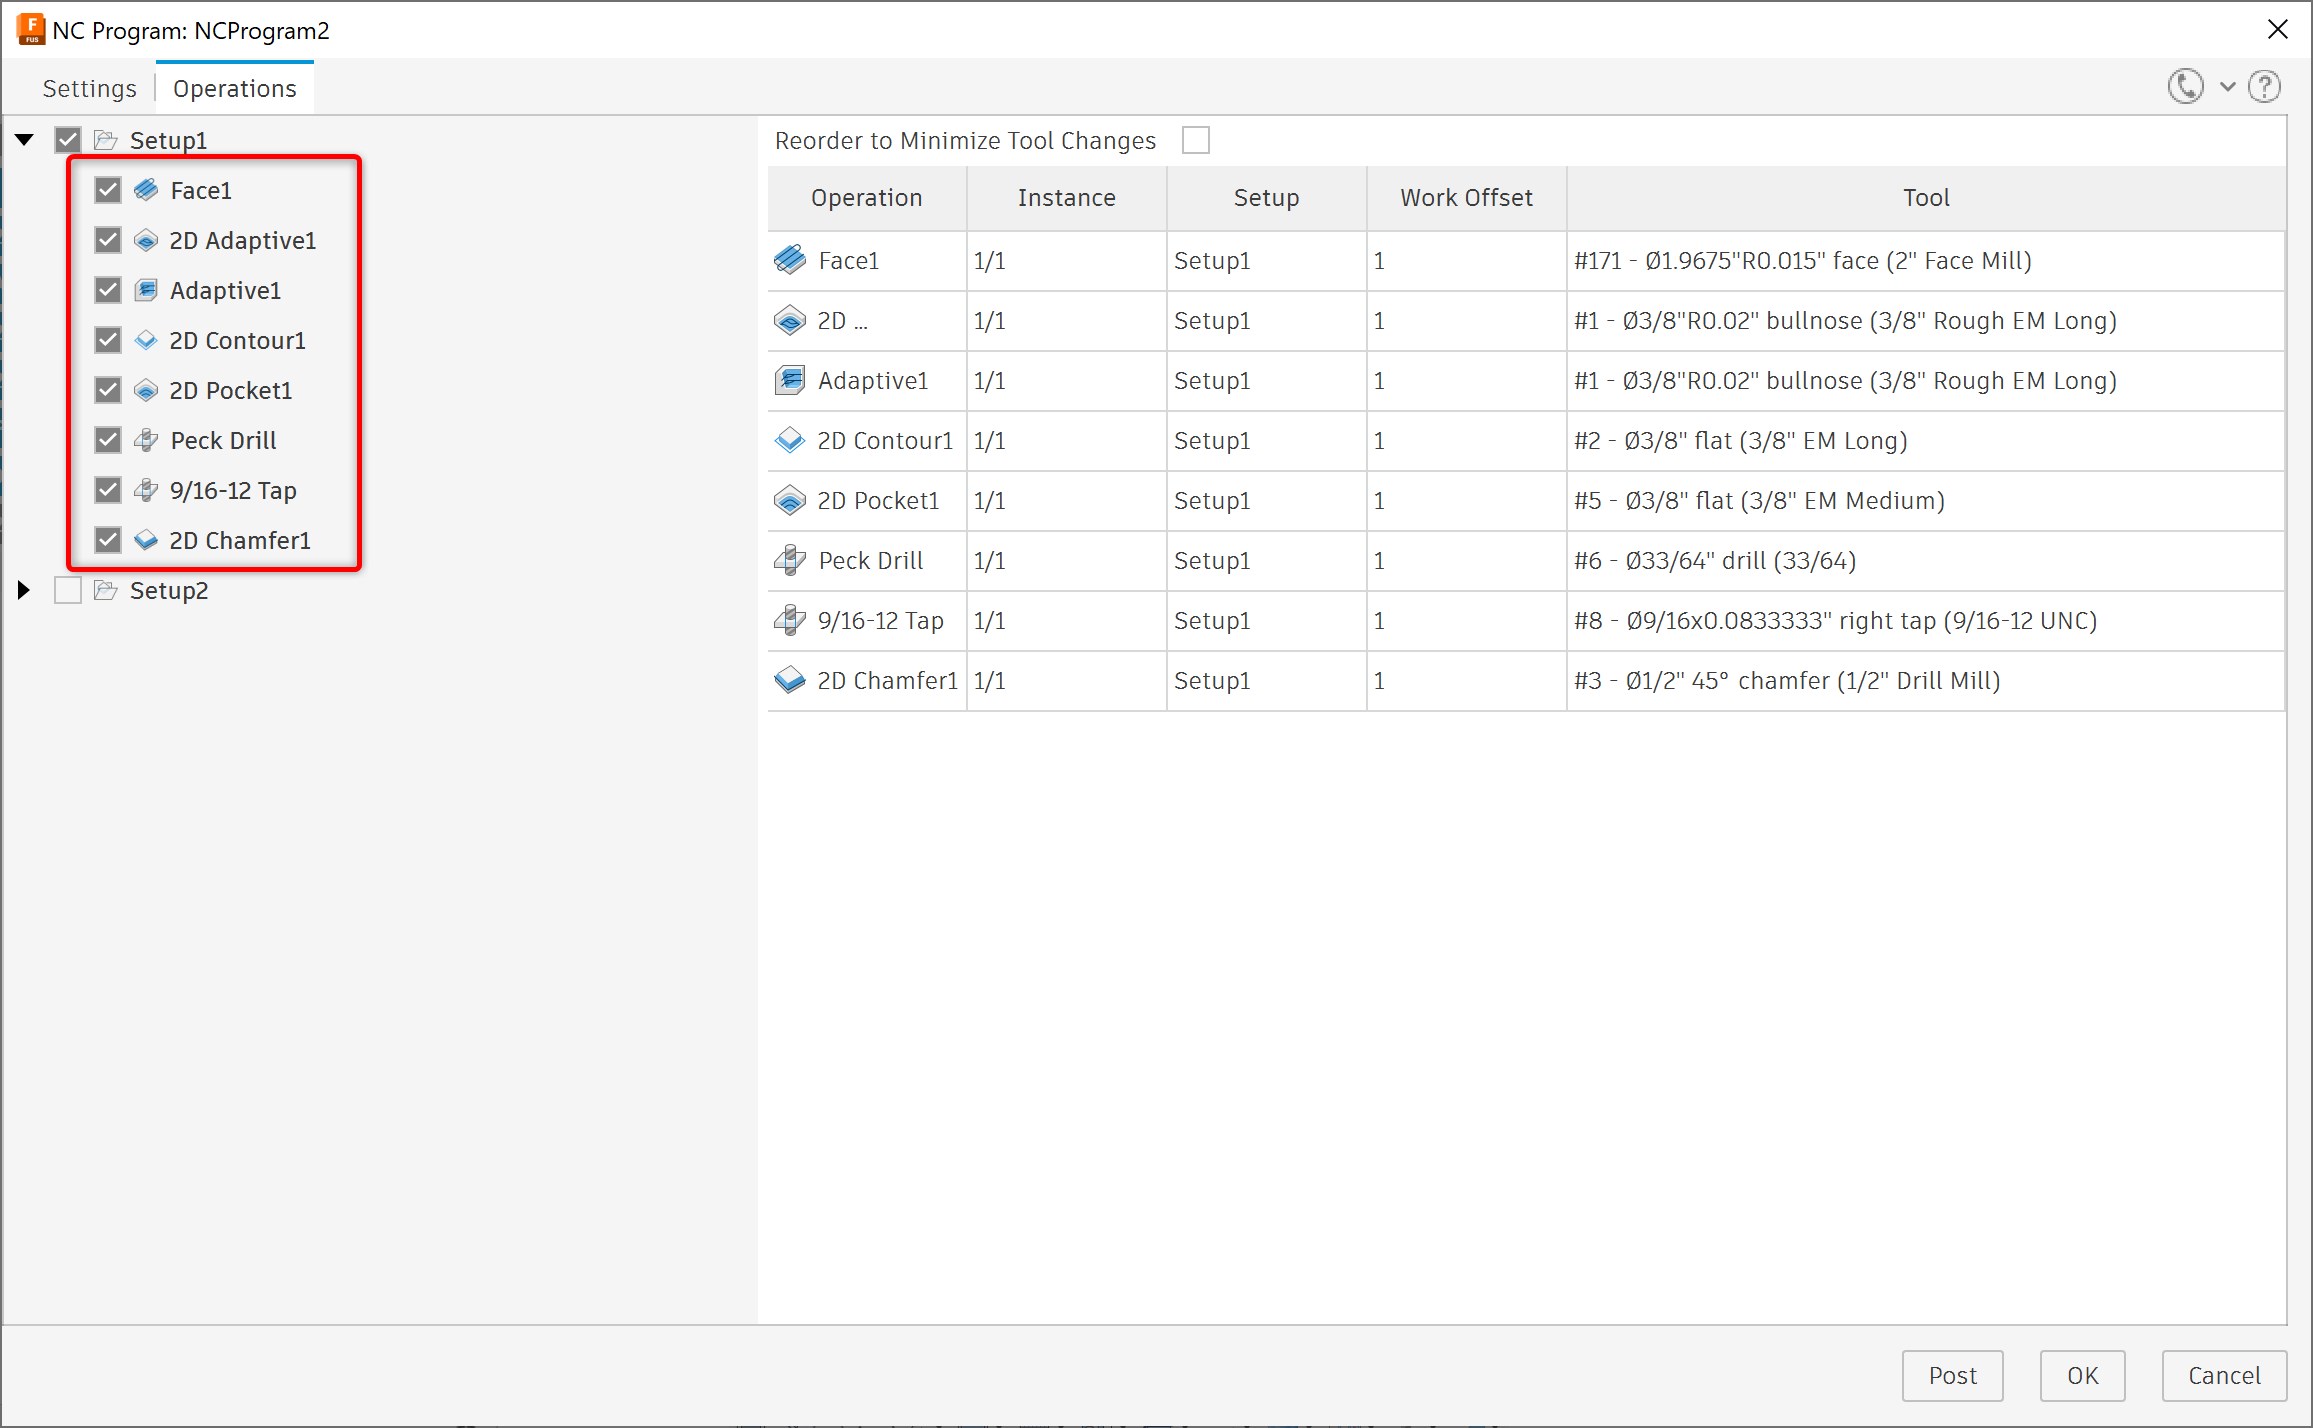Viewport: 2313px width, 1428px height.
Task: Open dropdown arrow next to phone icon
Action: click(x=2227, y=88)
